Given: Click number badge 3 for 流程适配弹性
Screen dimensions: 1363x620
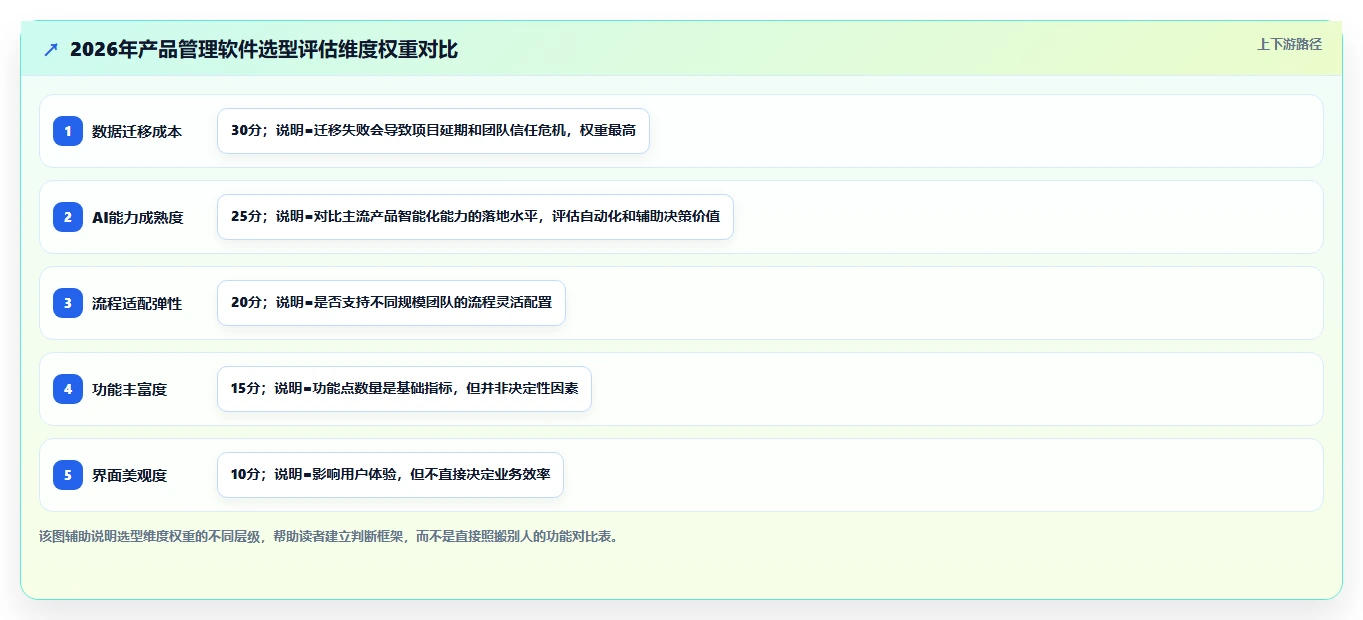Looking at the screenshot, I should [68, 303].
